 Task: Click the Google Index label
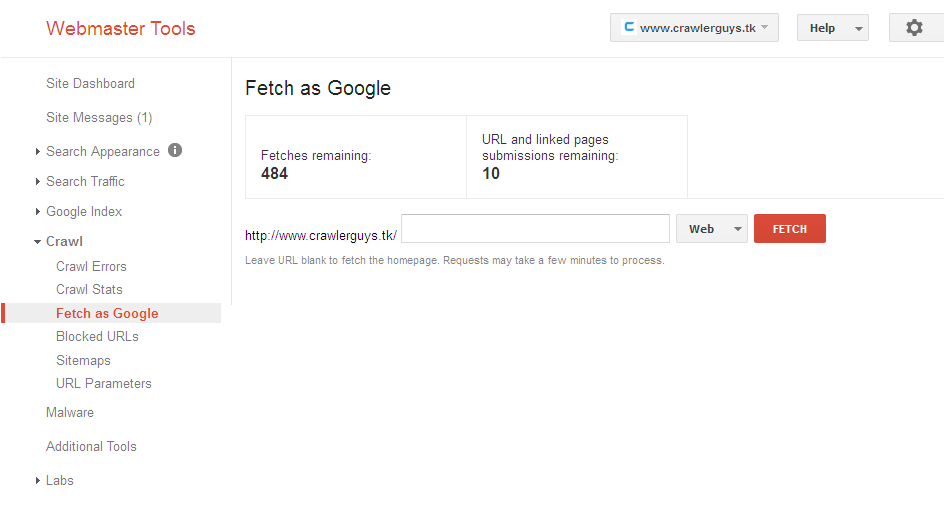84,211
